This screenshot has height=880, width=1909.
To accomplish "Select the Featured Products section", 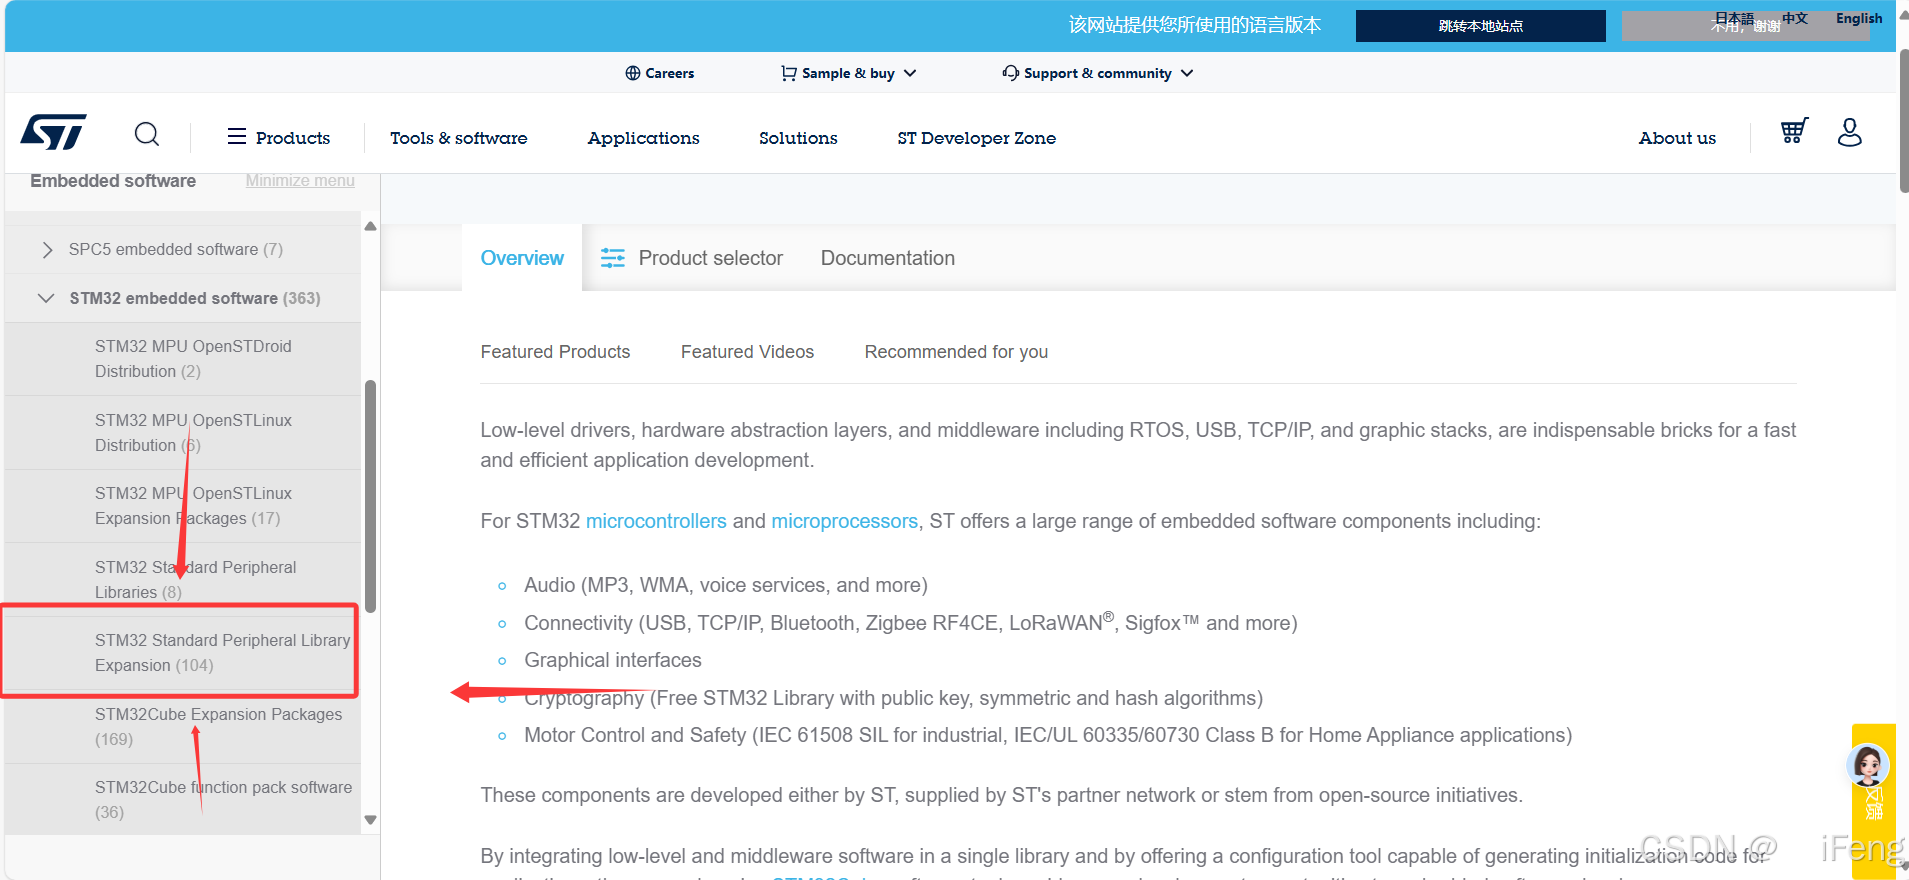I will (555, 352).
